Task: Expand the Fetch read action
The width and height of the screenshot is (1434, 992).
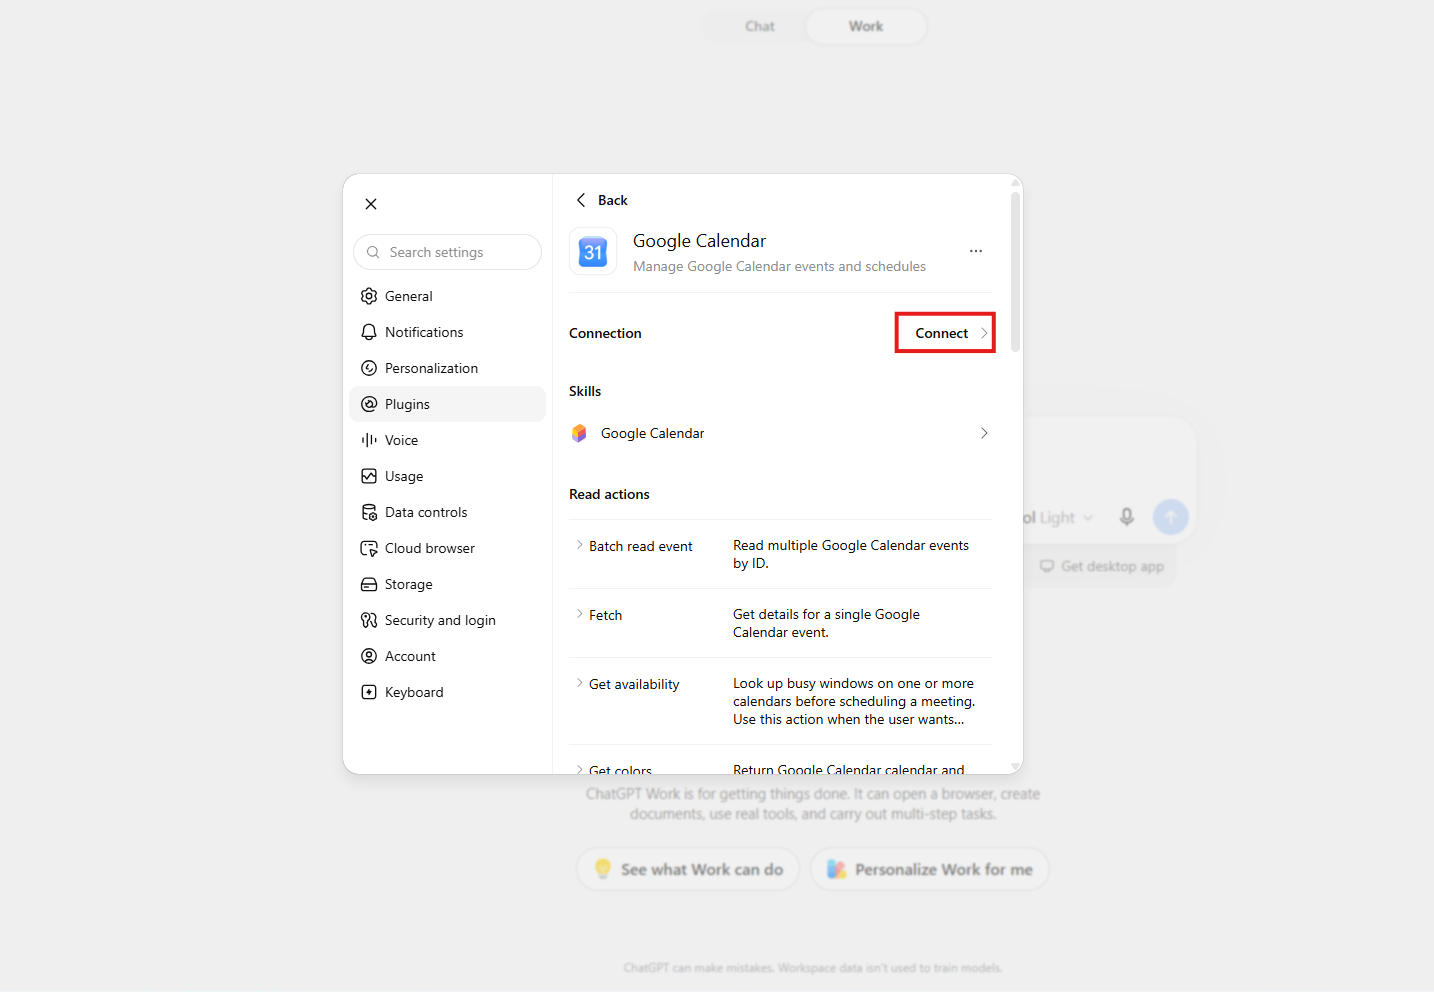Action: click(x=599, y=615)
